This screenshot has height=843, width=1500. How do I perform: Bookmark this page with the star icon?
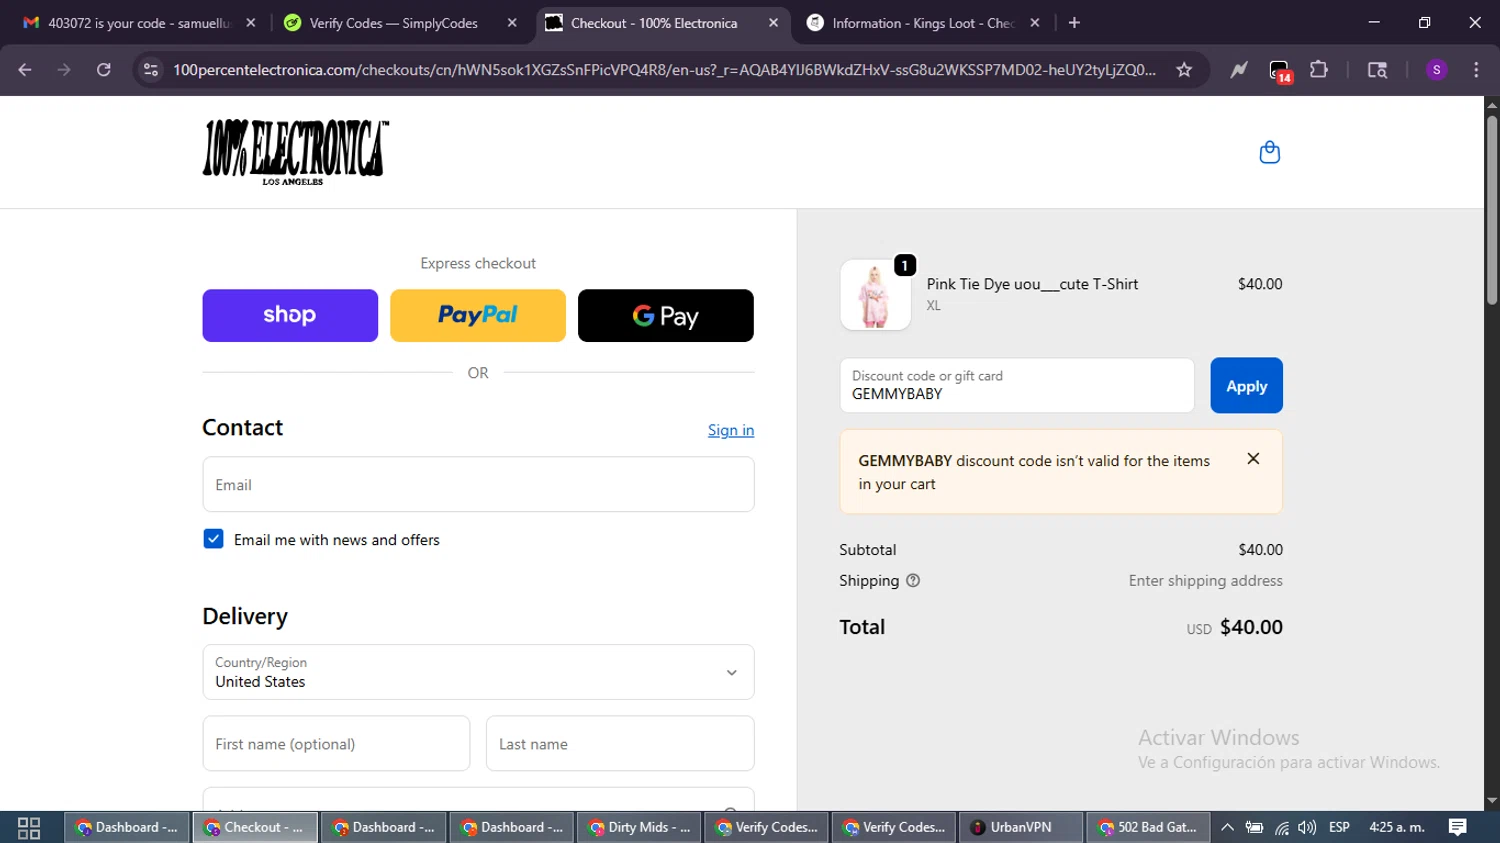[1184, 70]
